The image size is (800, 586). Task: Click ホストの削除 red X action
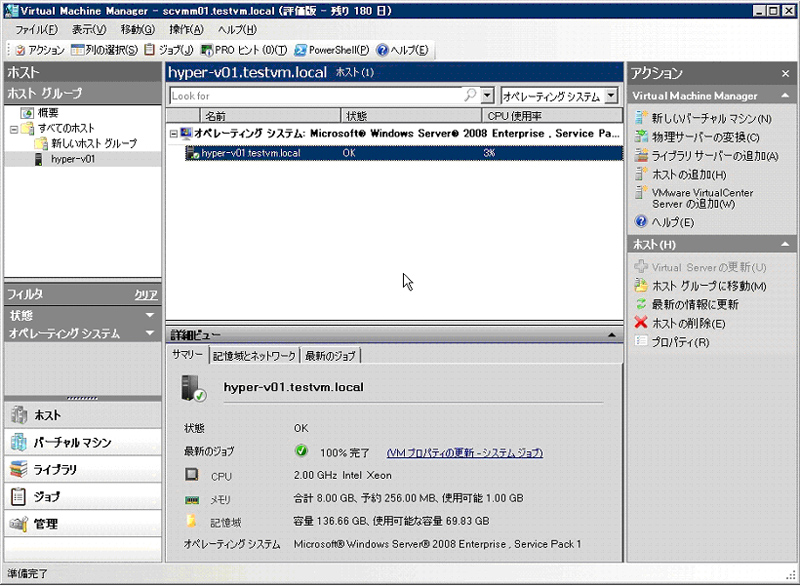(x=680, y=323)
